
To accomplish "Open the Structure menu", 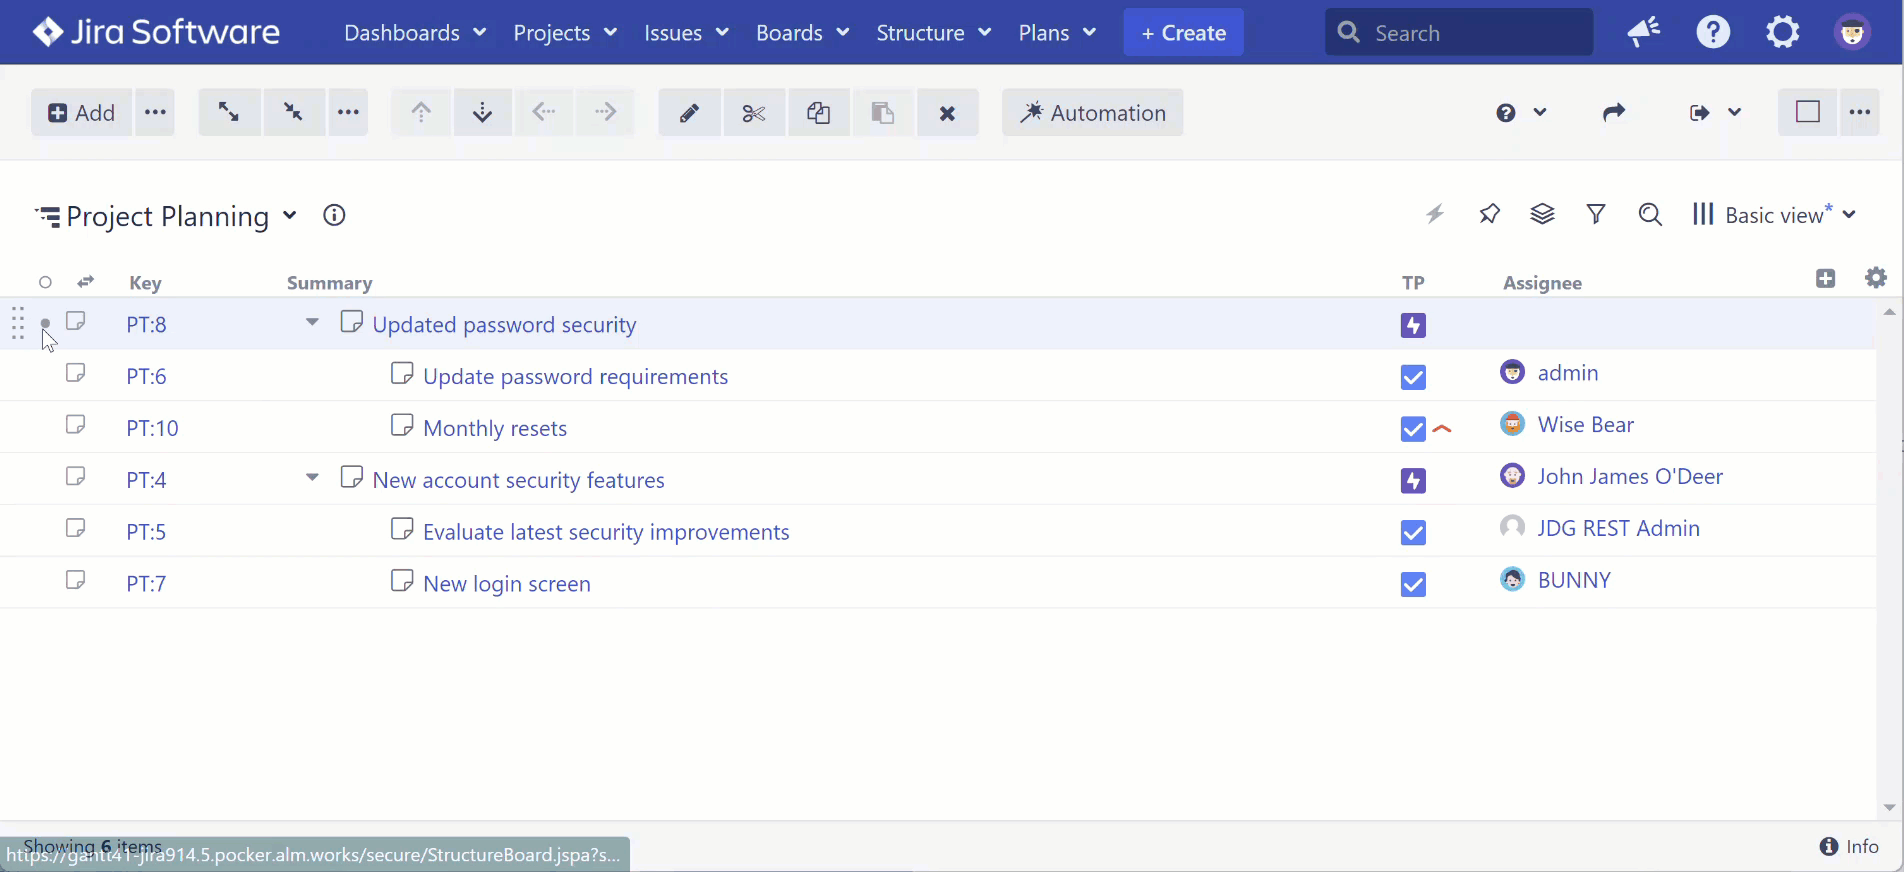I will [x=933, y=33].
